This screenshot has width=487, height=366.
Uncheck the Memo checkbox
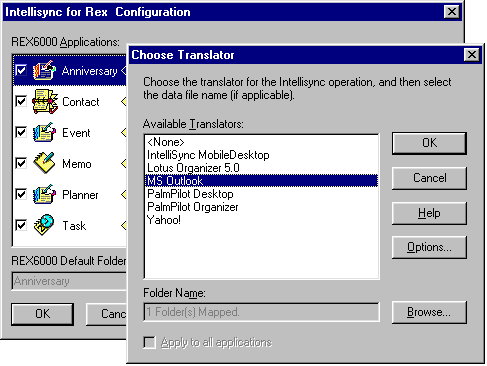tap(21, 163)
